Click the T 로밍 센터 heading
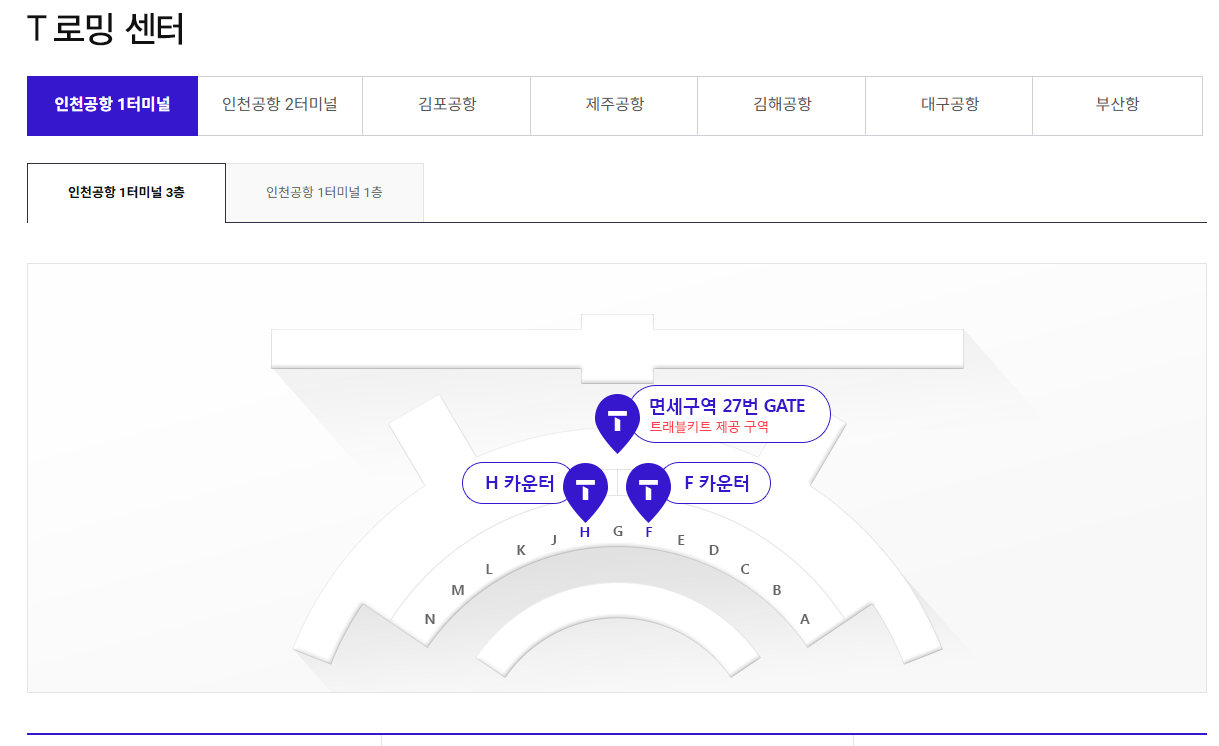The image size is (1219, 746). (106, 28)
